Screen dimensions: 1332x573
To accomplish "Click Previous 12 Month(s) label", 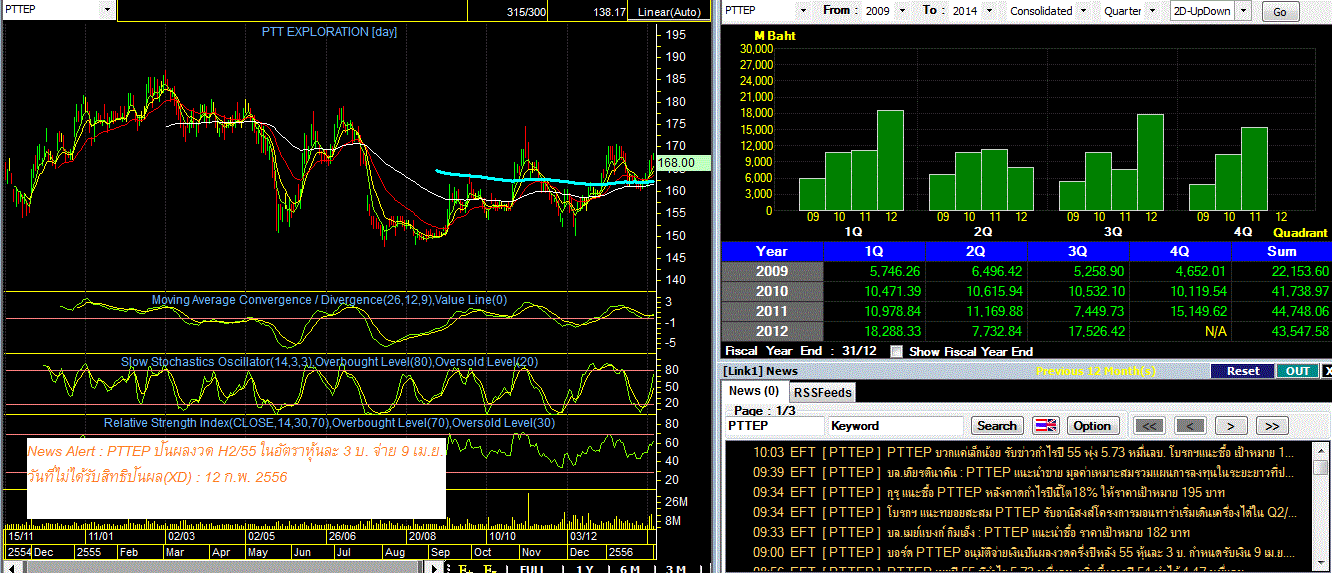I will tap(1096, 371).
